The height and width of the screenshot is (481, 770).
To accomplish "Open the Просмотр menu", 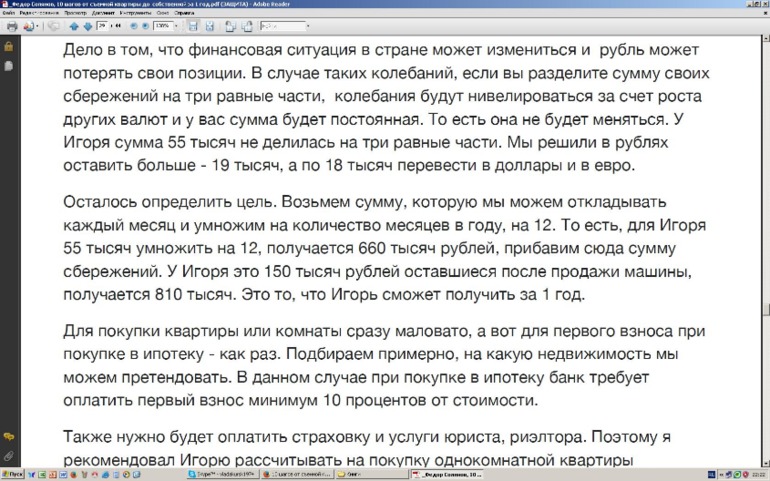I will tap(75, 13).
